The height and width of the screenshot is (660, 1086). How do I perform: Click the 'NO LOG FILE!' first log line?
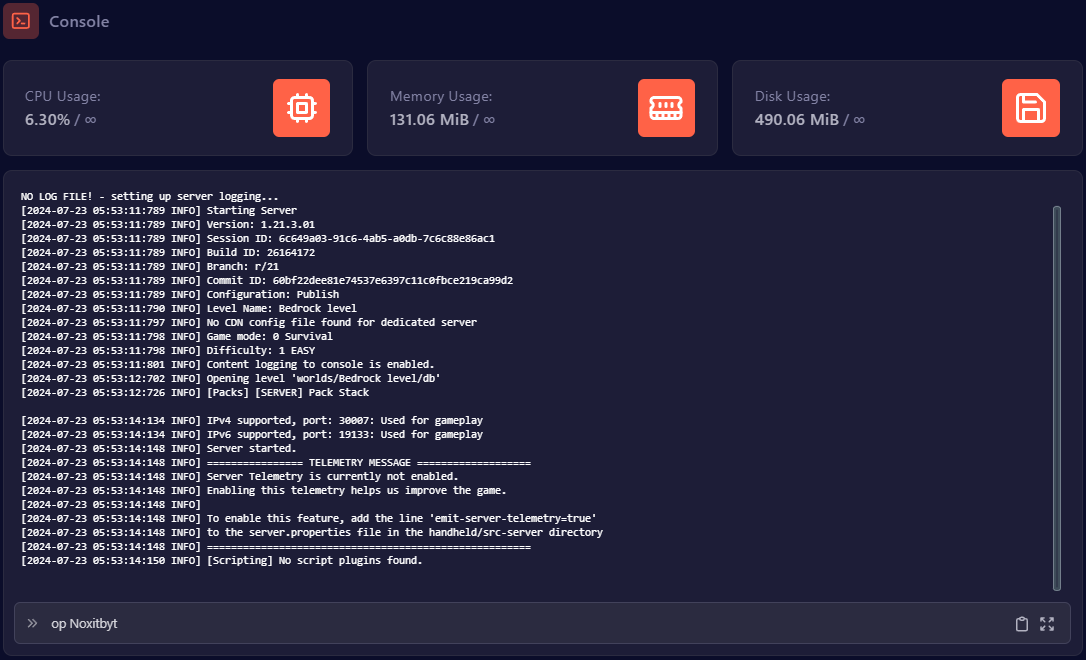150,197
